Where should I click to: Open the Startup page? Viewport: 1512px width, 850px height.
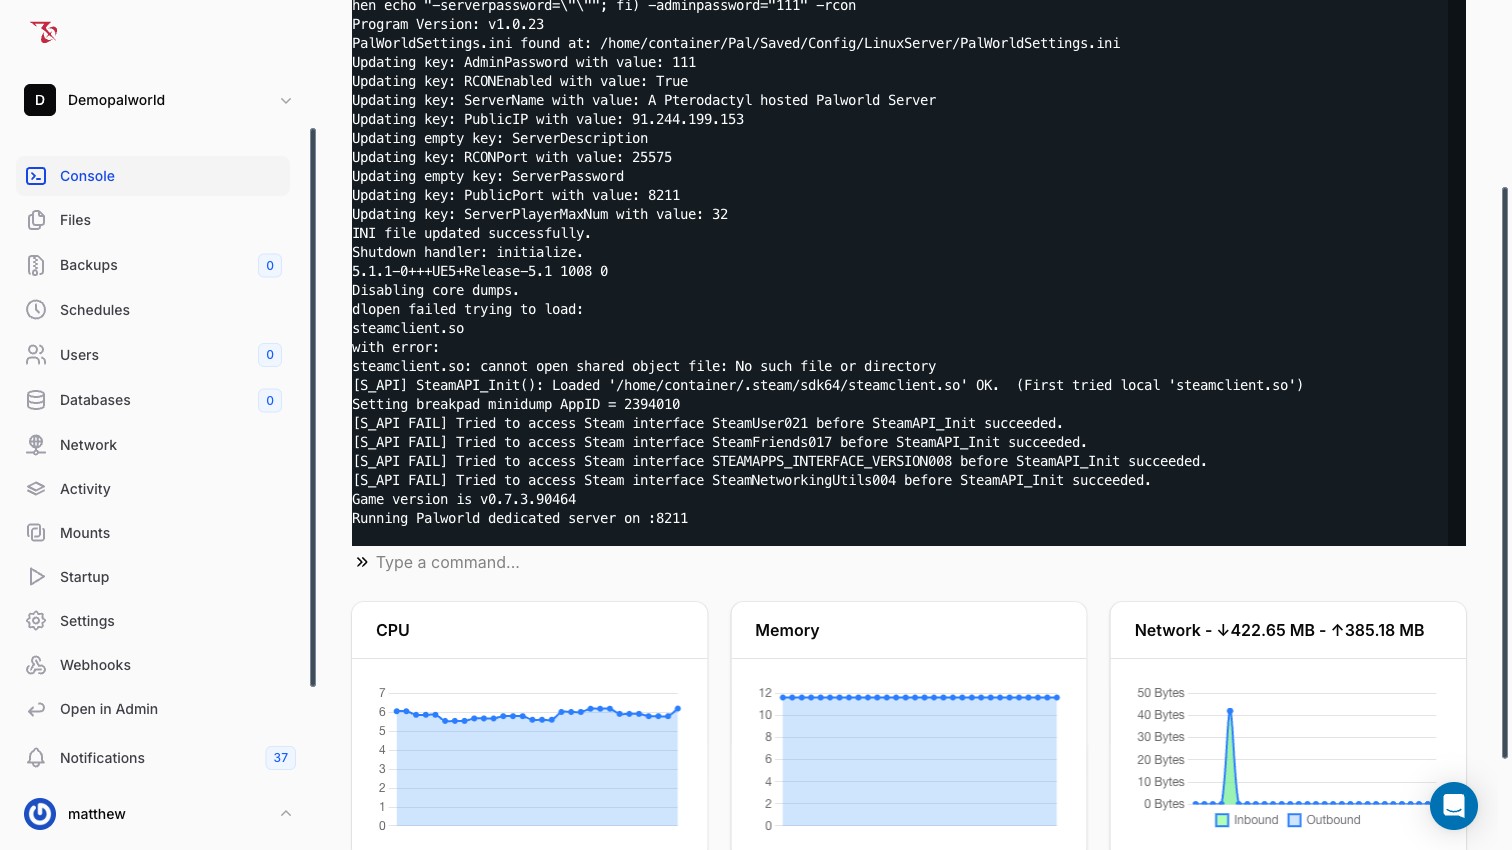click(x=153, y=577)
